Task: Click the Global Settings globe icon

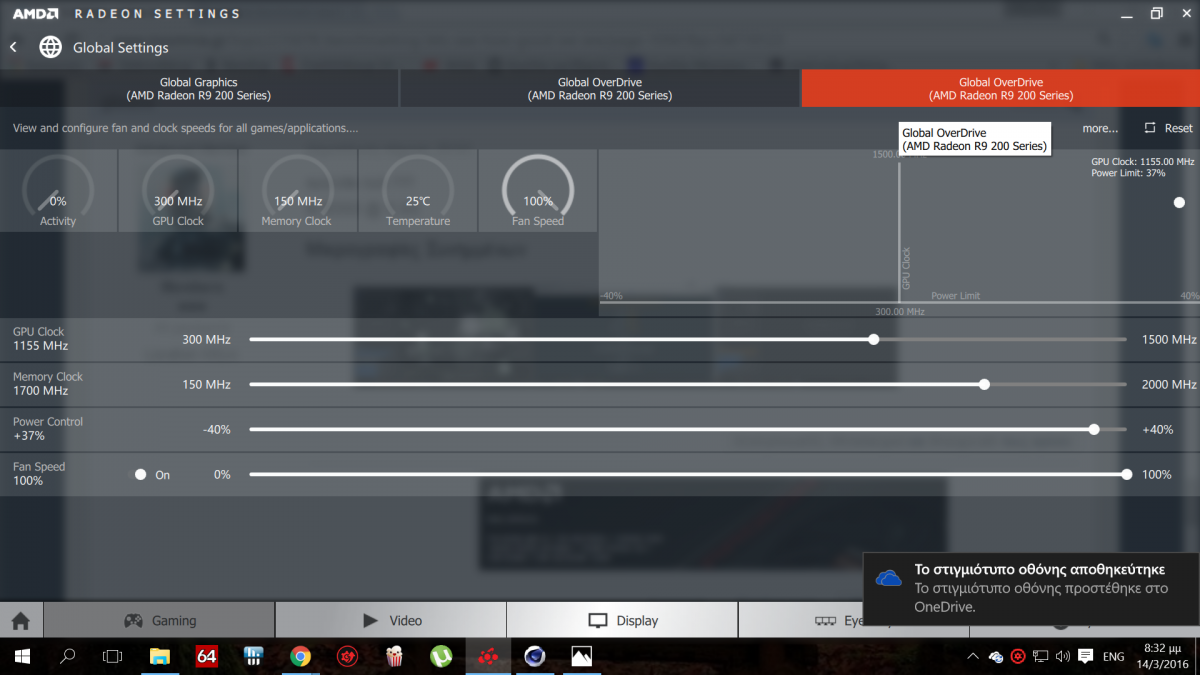Action: click(x=50, y=47)
